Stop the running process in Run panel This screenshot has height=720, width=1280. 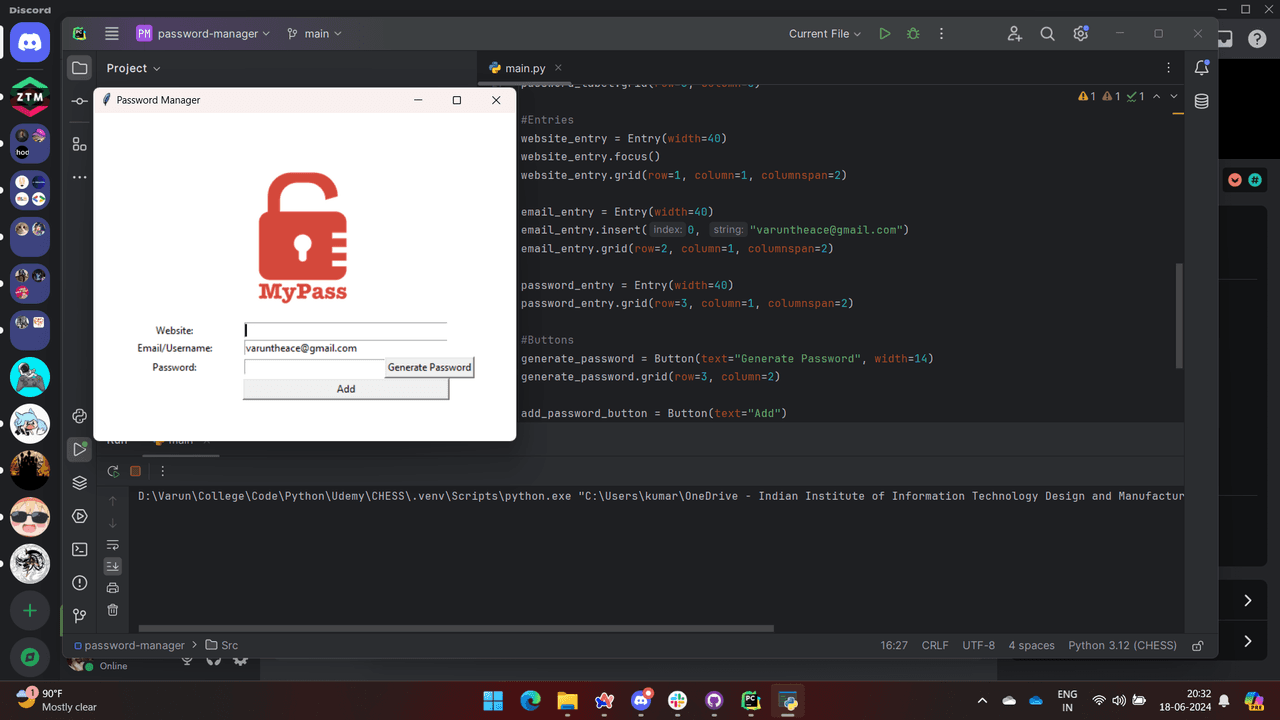pyautogui.click(x=136, y=471)
